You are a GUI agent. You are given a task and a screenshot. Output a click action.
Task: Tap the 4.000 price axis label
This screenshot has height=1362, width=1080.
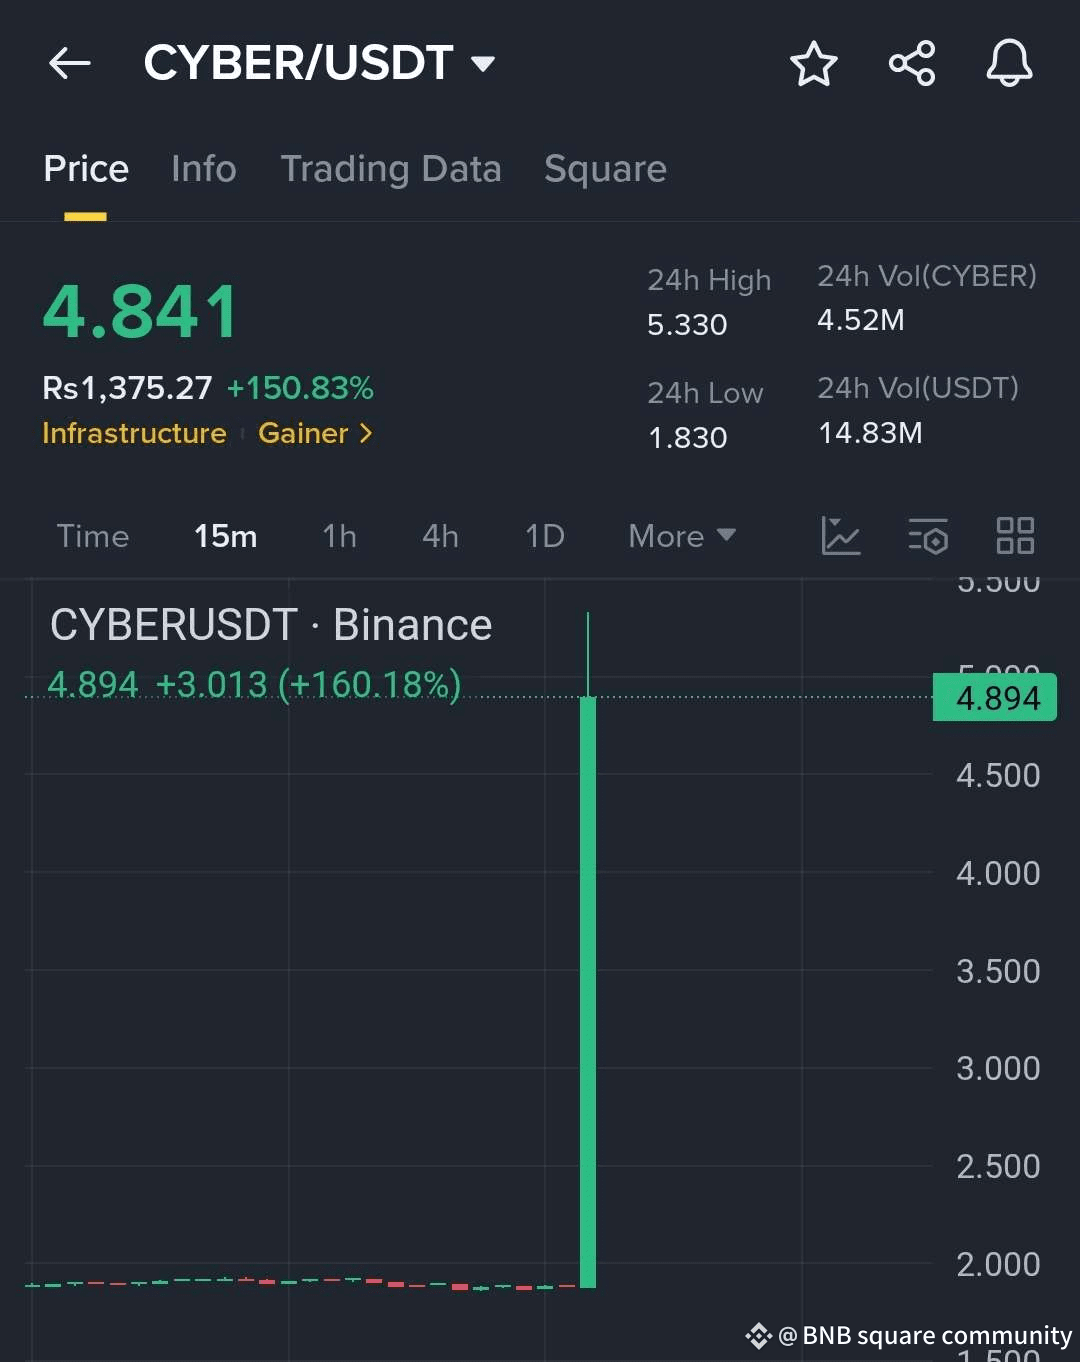click(998, 874)
